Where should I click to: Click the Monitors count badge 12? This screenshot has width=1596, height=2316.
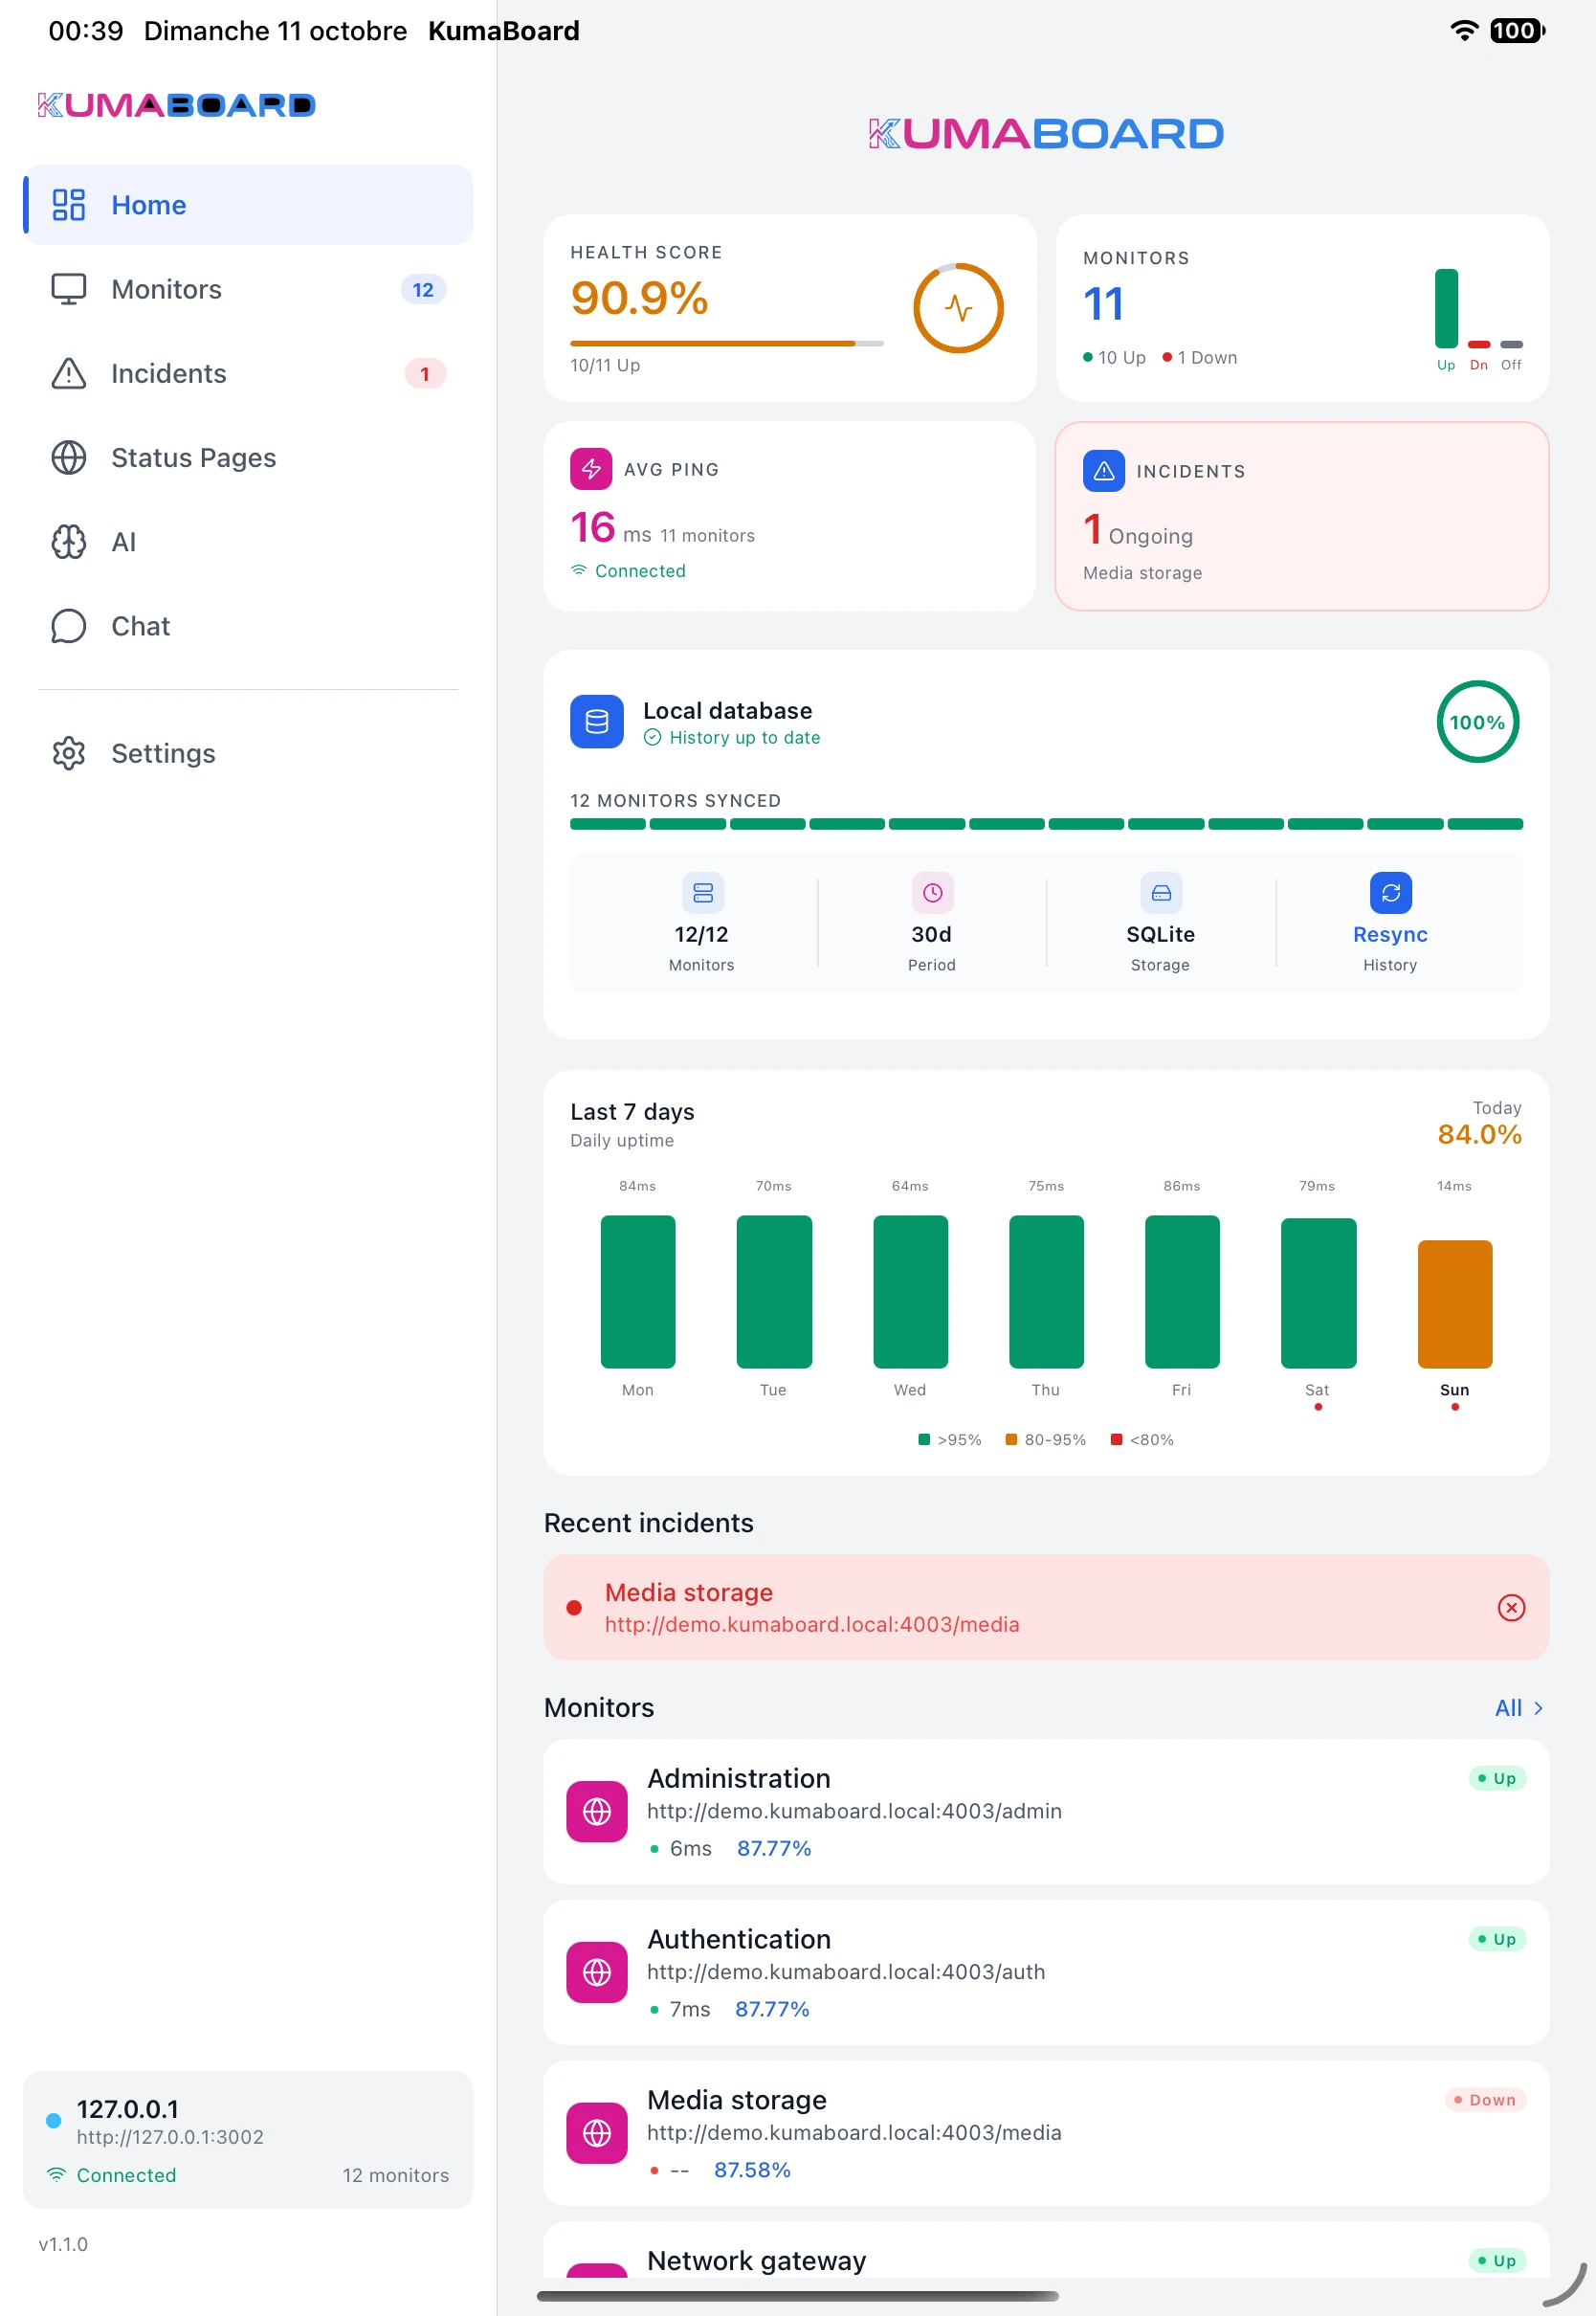(x=423, y=289)
